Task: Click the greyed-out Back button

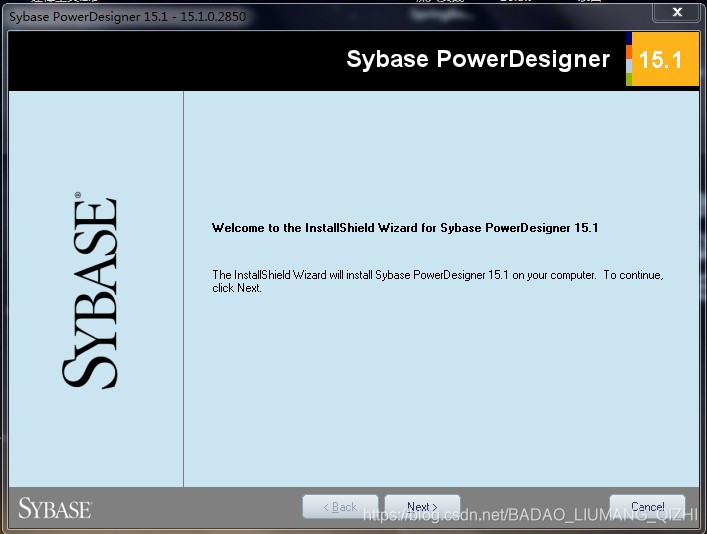Action: coord(340,507)
